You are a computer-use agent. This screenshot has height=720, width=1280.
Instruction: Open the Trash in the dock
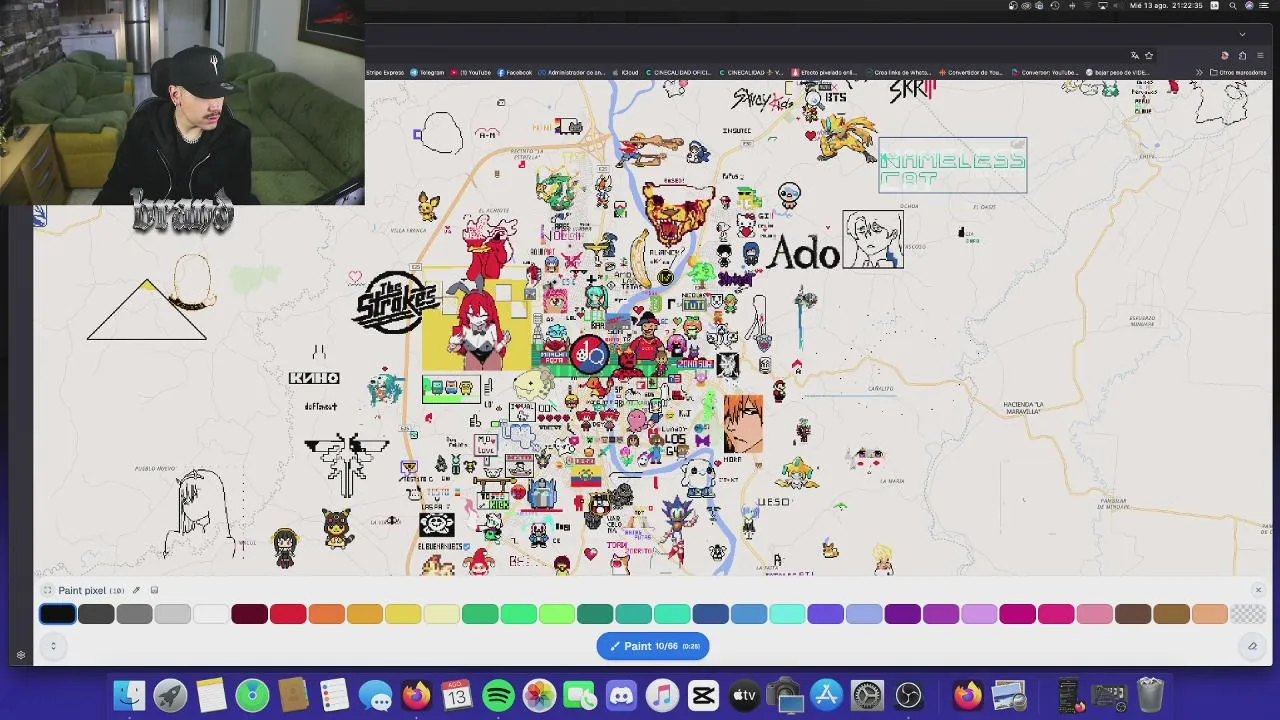click(x=1150, y=695)
